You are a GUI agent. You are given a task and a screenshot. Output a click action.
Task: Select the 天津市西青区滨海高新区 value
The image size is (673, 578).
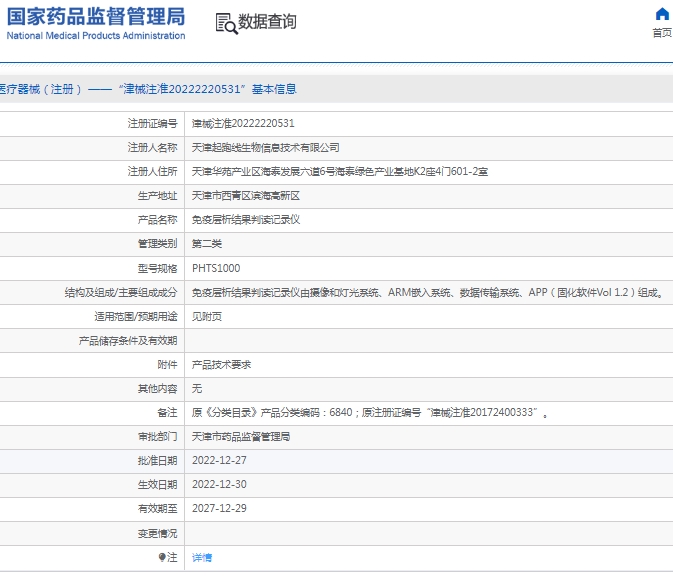coord(246,196)
